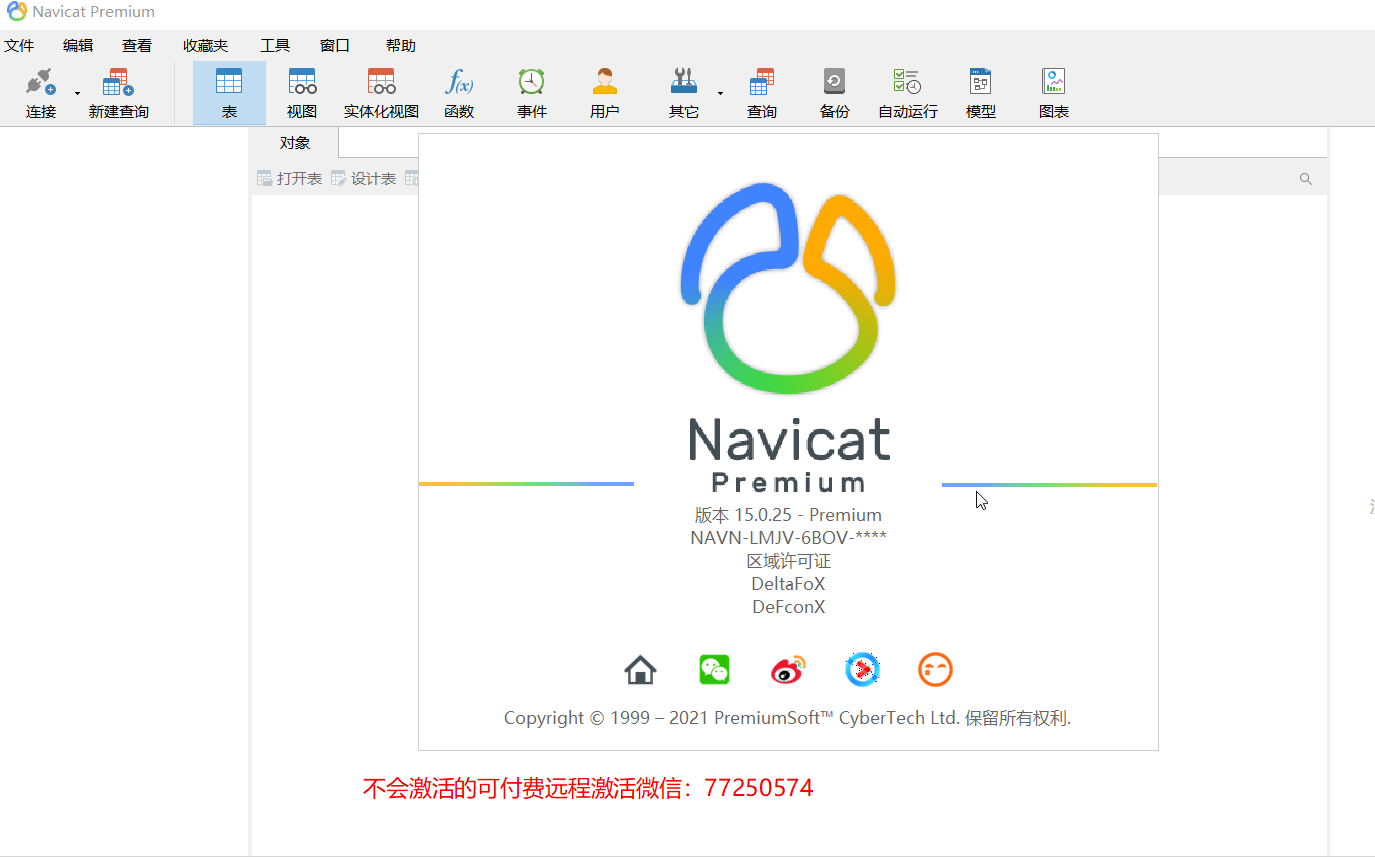This screenshot has width=1375, height=857.
Task: Click the search magnifier in the object bar
Action: (x=1306, y=179)
